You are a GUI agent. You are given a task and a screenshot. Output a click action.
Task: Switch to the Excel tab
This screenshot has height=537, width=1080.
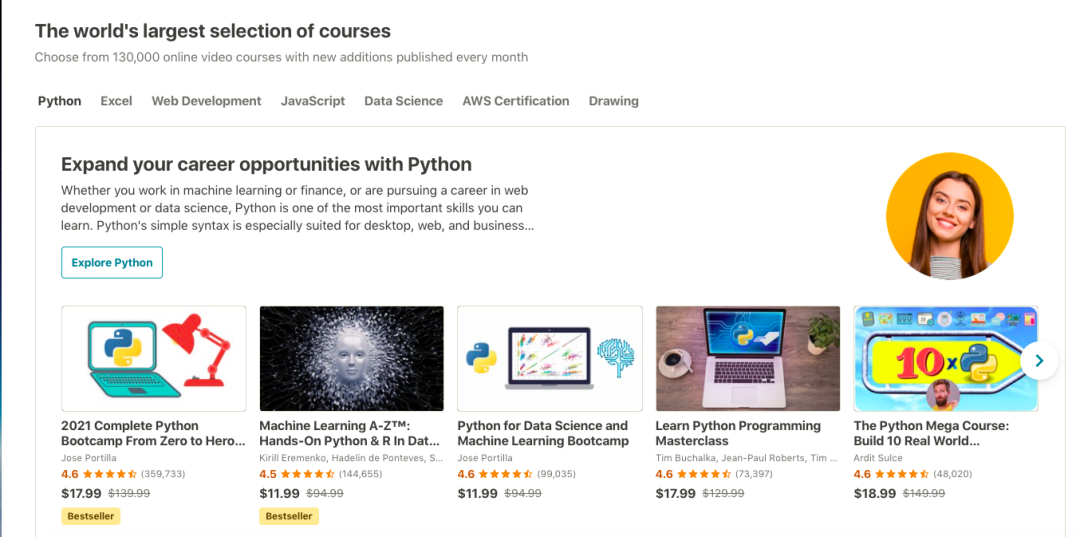pos(116,101)
